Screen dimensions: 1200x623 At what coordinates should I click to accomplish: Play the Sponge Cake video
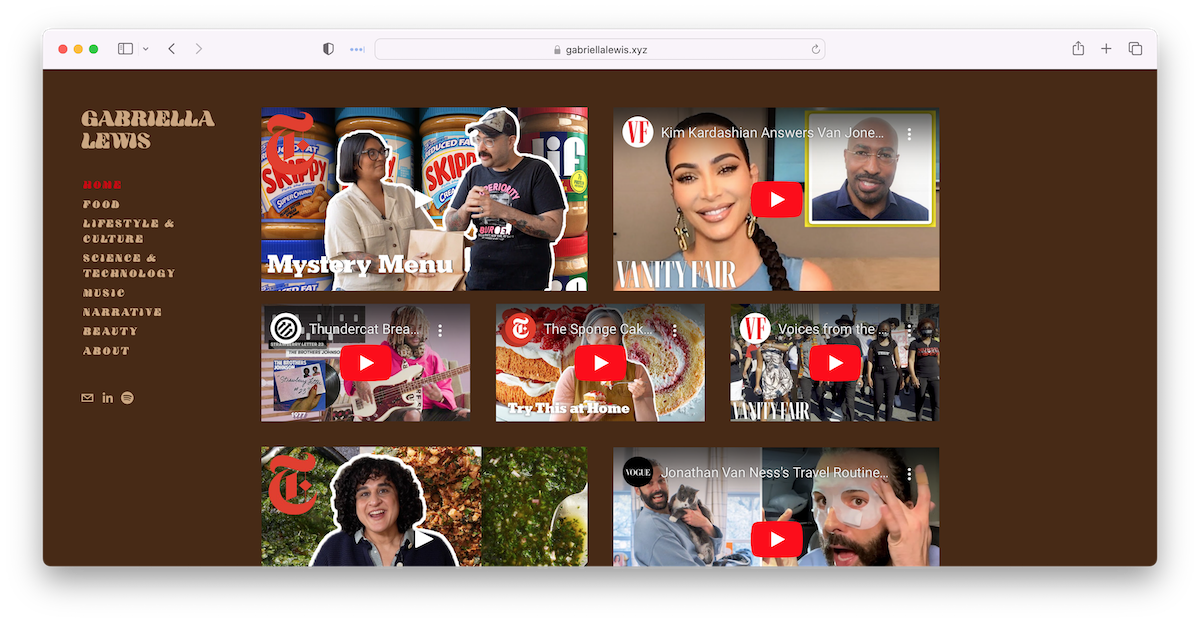pyautogui.click(x=600, y=363)
